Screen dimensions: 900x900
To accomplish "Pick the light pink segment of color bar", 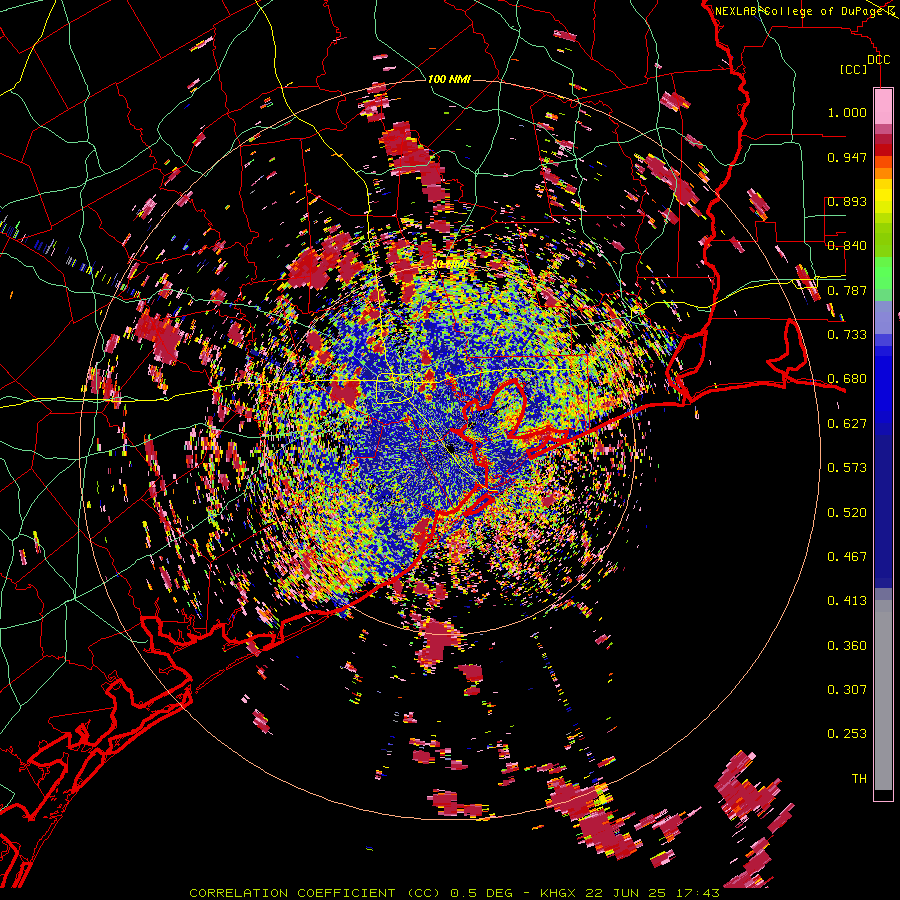I will [883, 107].
